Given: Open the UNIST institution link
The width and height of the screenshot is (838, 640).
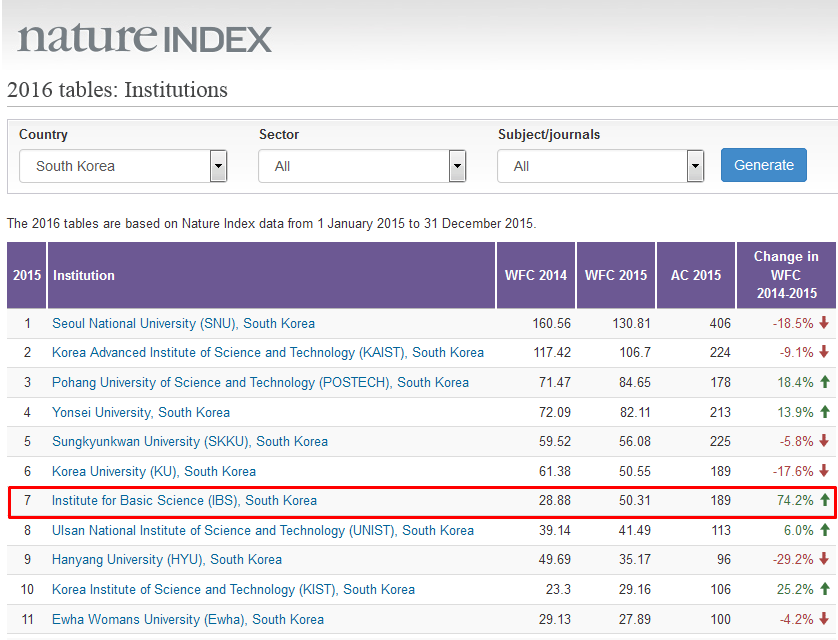Looking at the screenshot, I should point(263,530).
